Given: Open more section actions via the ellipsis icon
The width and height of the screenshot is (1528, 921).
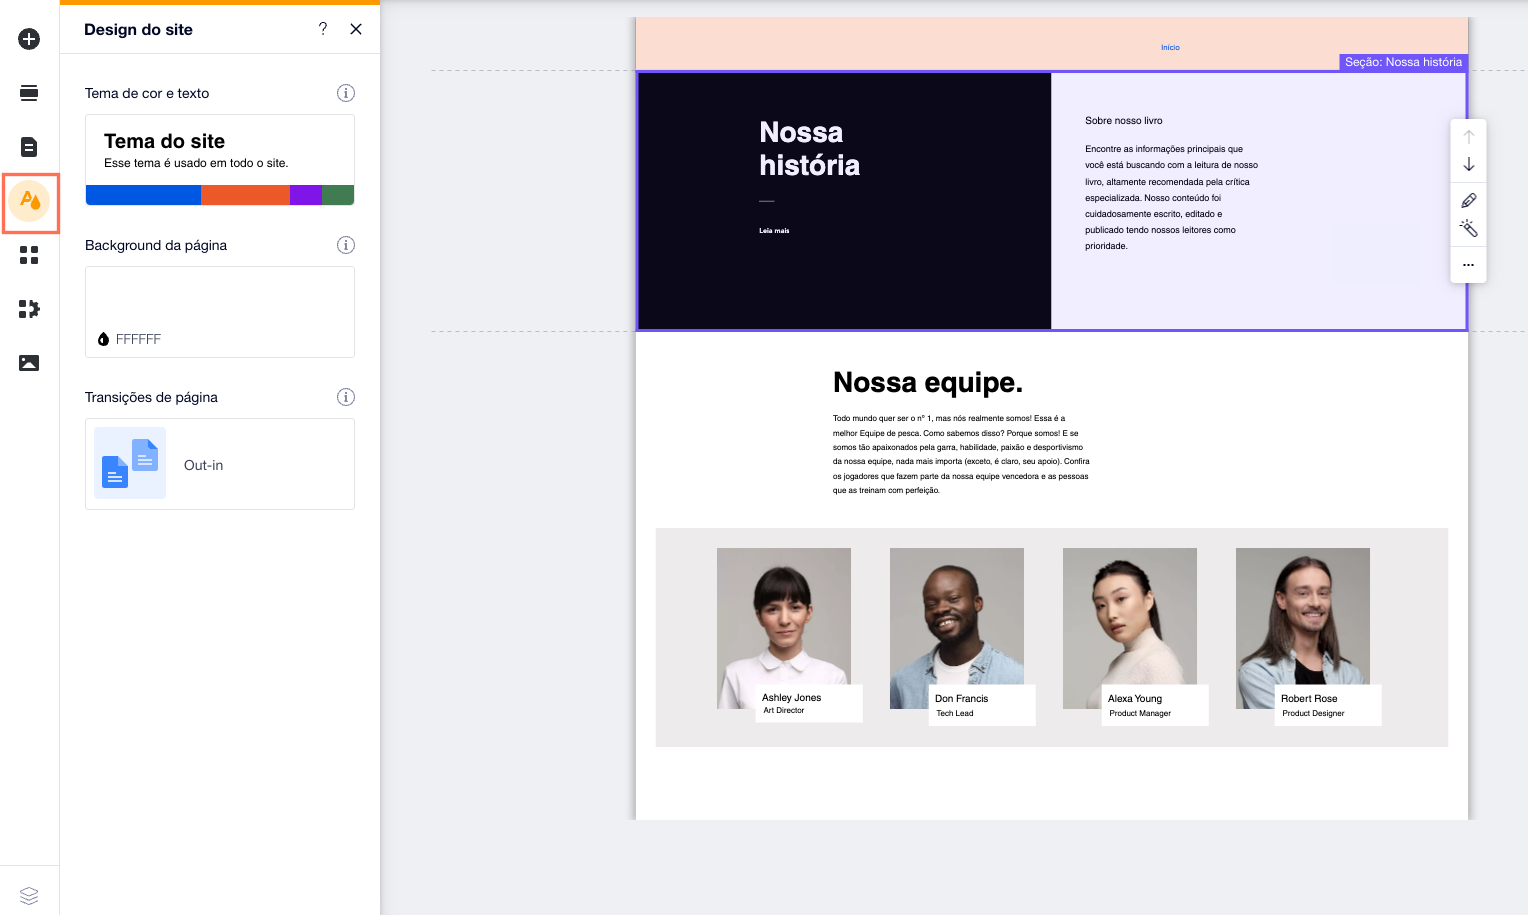Looking at the screenshot, I should pyautogui.click(x=1468, y=265).
